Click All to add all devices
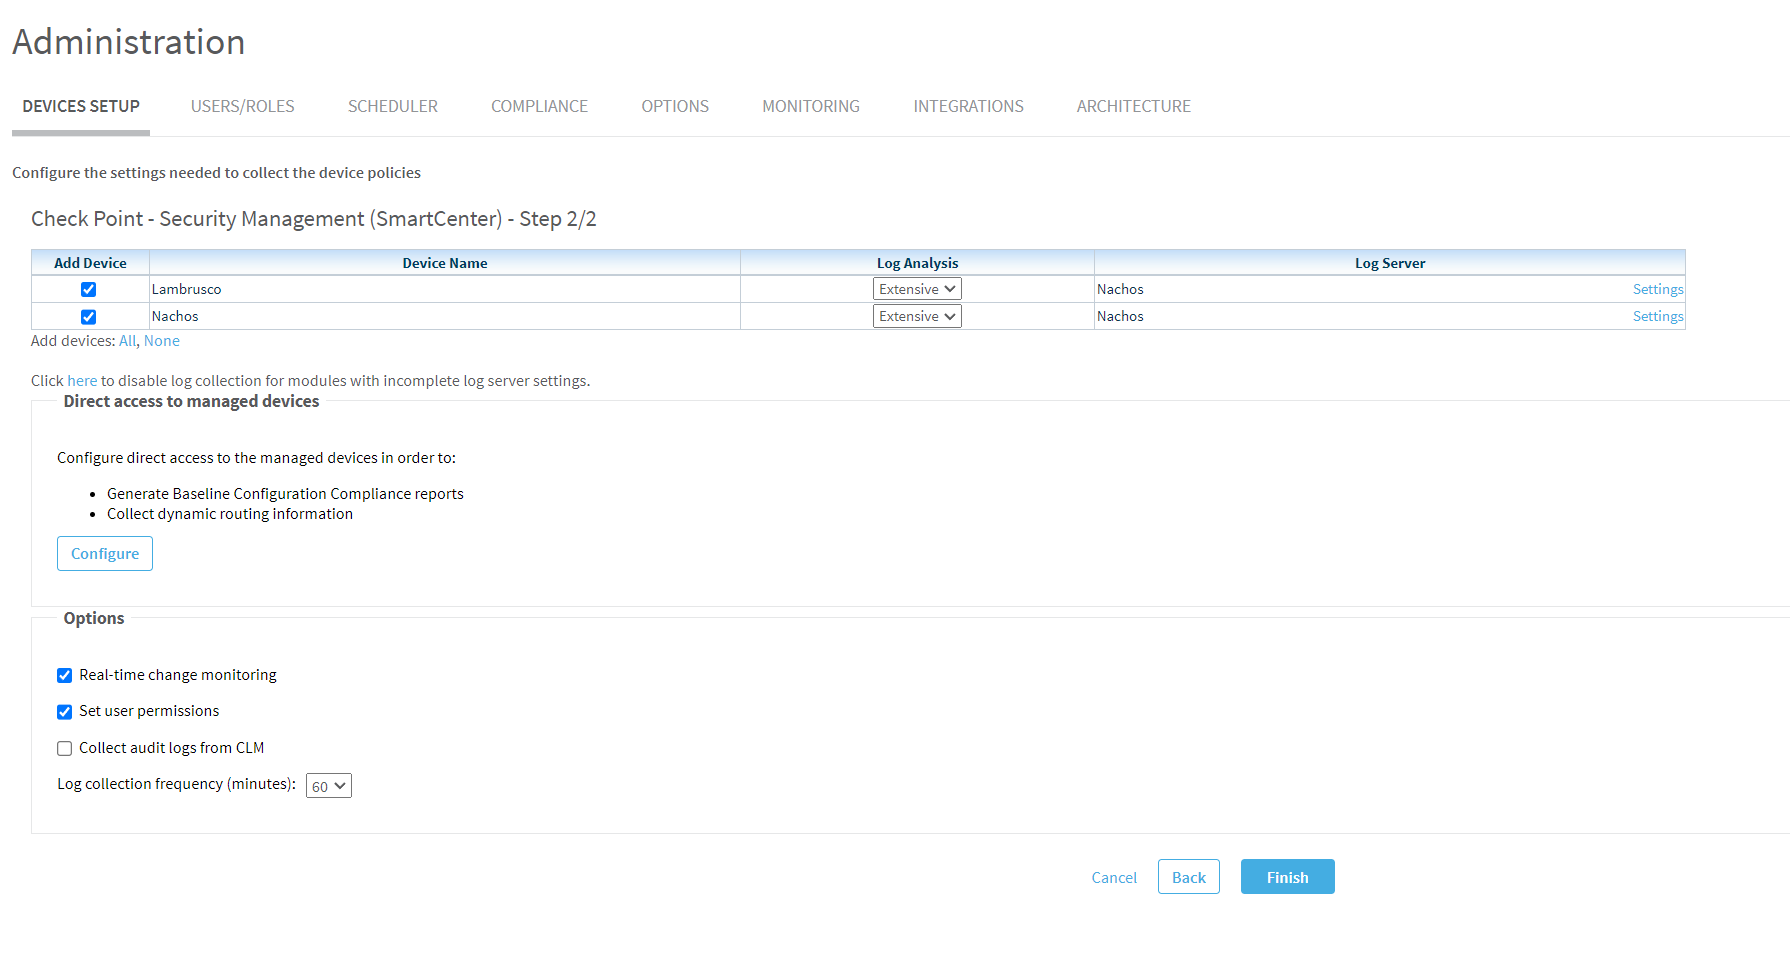Image resolution: width=1790 pixels, height=977 pixels. [x=127, y=341]
